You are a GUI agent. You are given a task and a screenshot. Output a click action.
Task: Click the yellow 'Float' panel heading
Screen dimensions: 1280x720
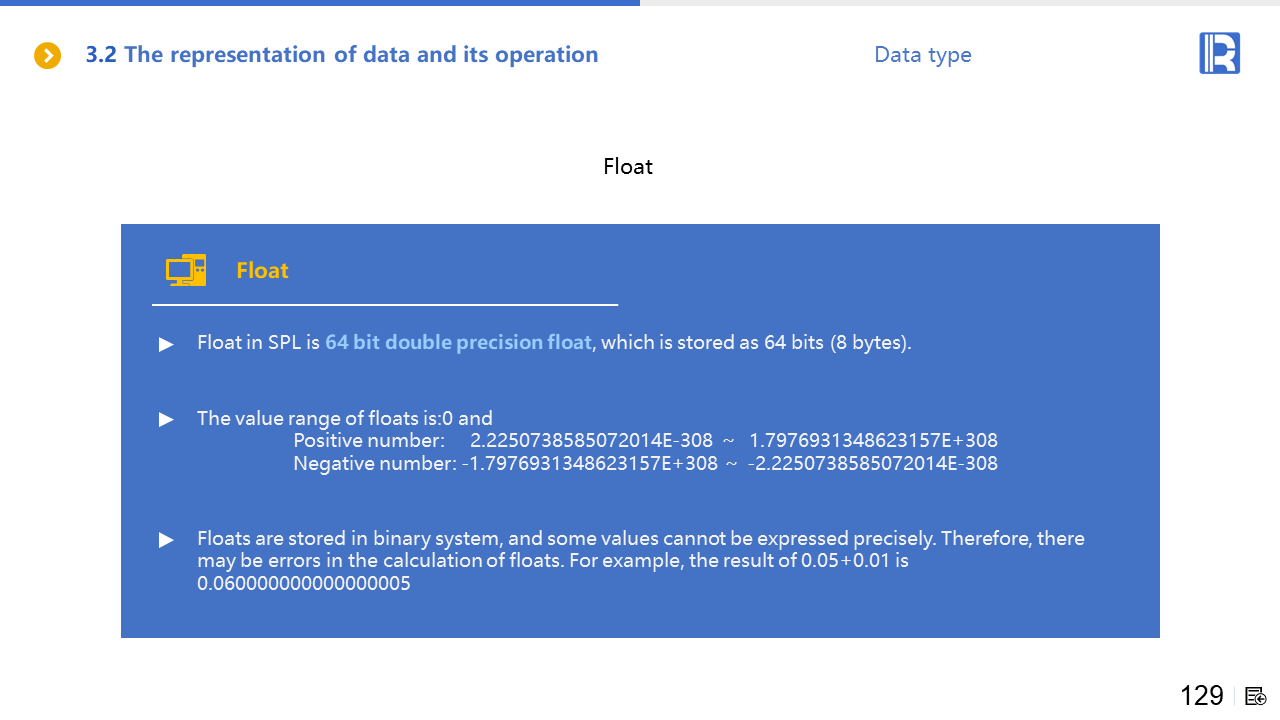[x=262, y=271]
